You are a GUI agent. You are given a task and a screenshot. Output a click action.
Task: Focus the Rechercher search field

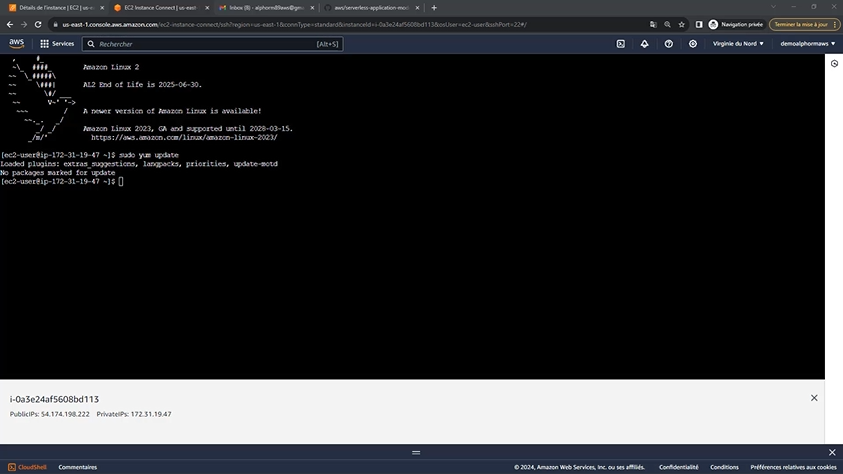(210, 44)
